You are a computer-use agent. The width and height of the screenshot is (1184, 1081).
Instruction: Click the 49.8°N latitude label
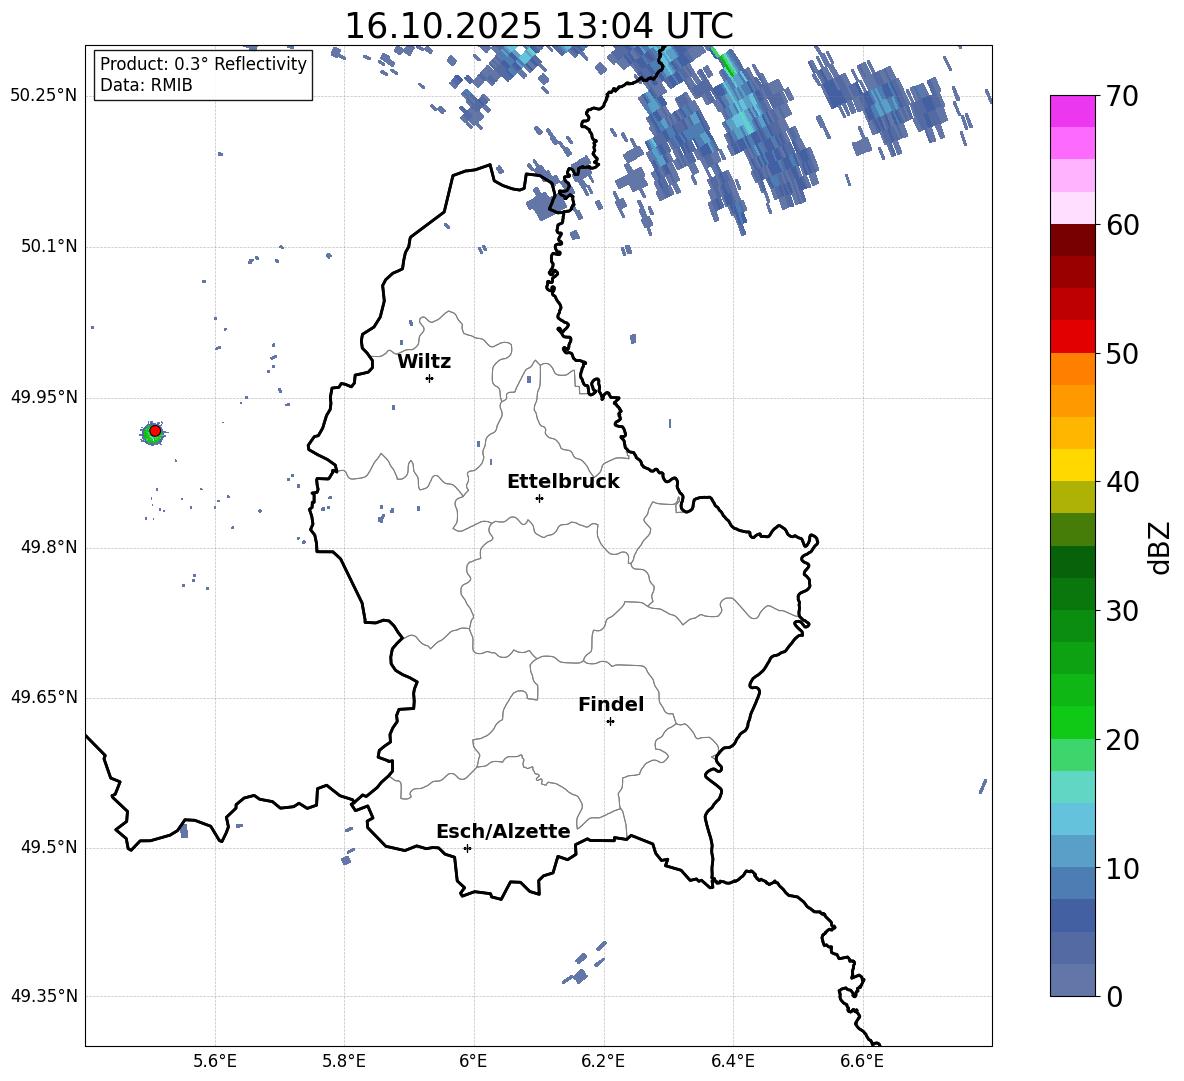49,547
